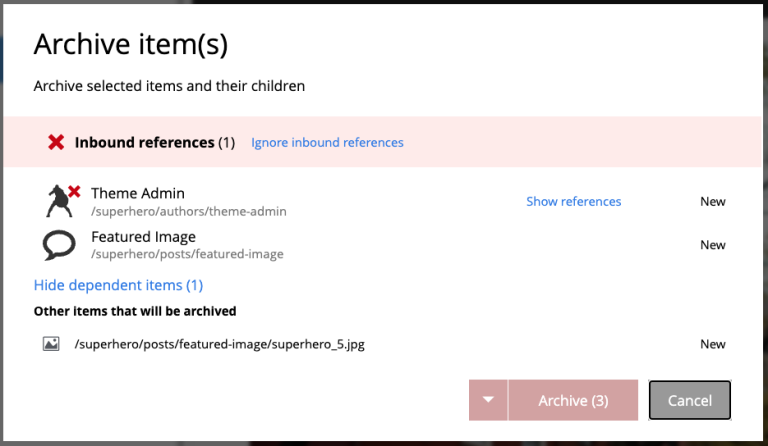Show references for Theme Admin

574,201
